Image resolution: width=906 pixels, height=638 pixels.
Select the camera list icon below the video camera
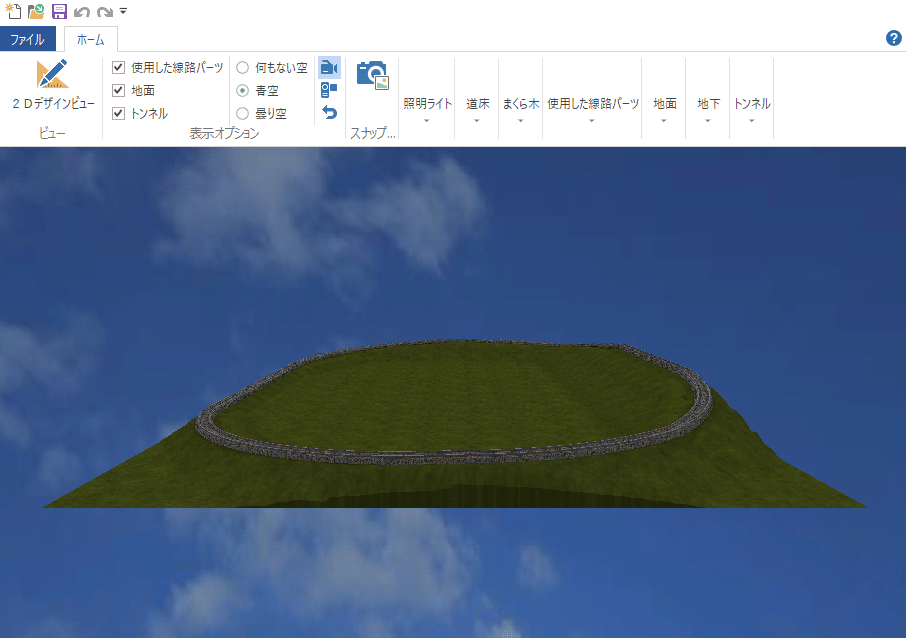pyautogui.click(x=329, y=89)
